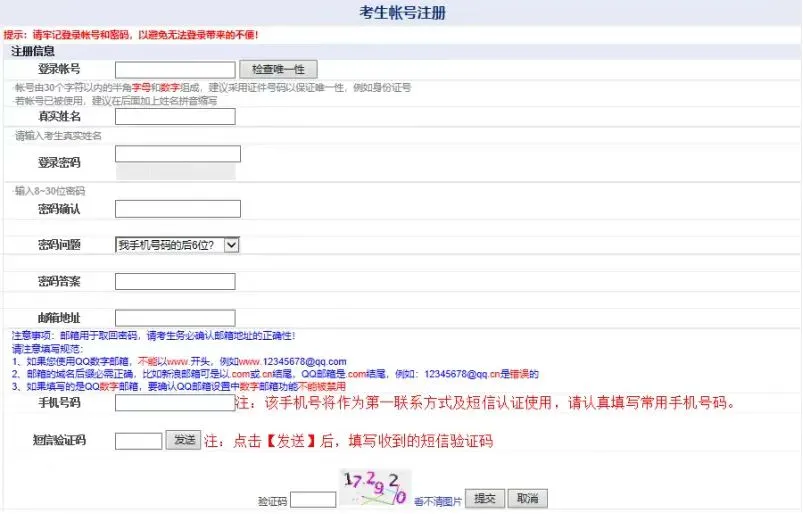Click the password strength bar under 登录密码
Viewport: 803px width, 514px height.
click(175, 172)
